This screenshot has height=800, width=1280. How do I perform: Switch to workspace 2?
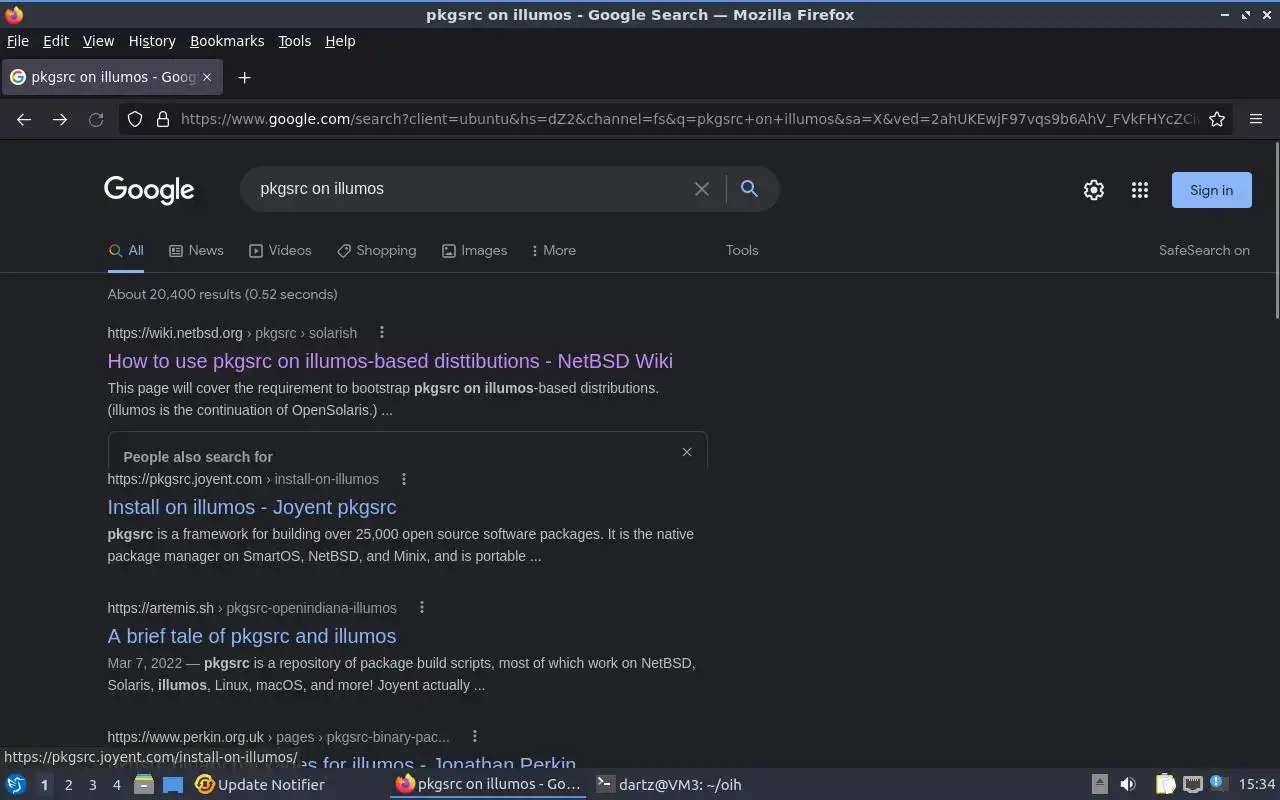pos(68,784)
